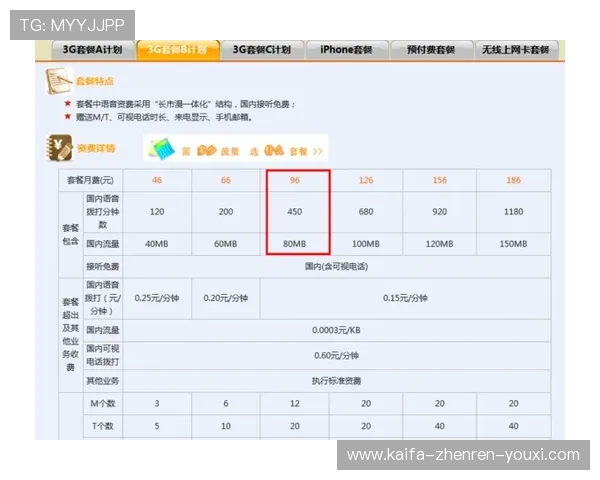Select the 66 monthly fee cell
Image resolution: width=600 pixels, height=480 pixels.
pos(226,180)
